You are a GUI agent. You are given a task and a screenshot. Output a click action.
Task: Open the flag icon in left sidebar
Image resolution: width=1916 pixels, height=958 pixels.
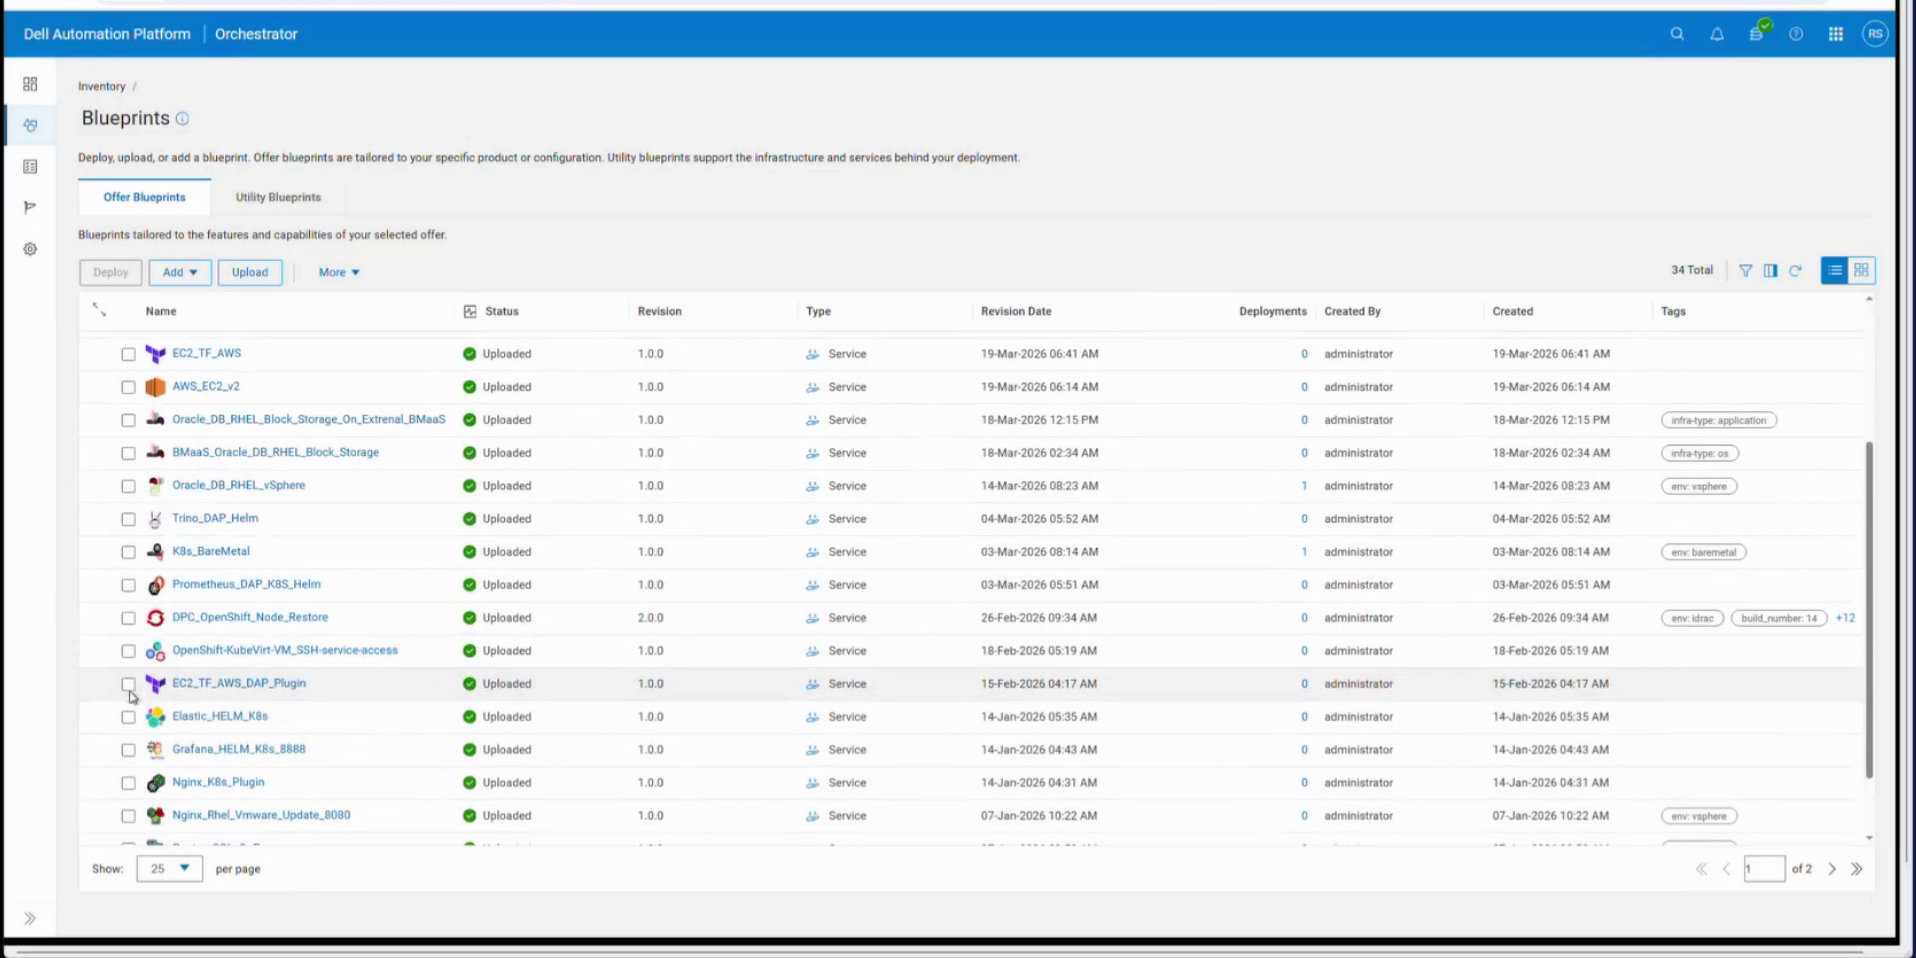tap(30, 208)
